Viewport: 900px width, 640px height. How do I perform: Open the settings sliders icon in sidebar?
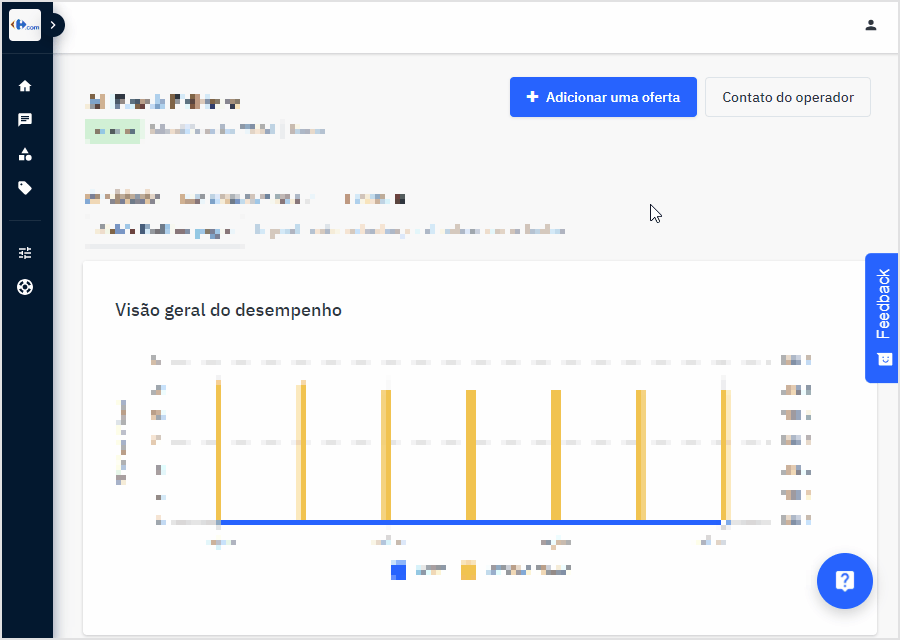[25, 253]
